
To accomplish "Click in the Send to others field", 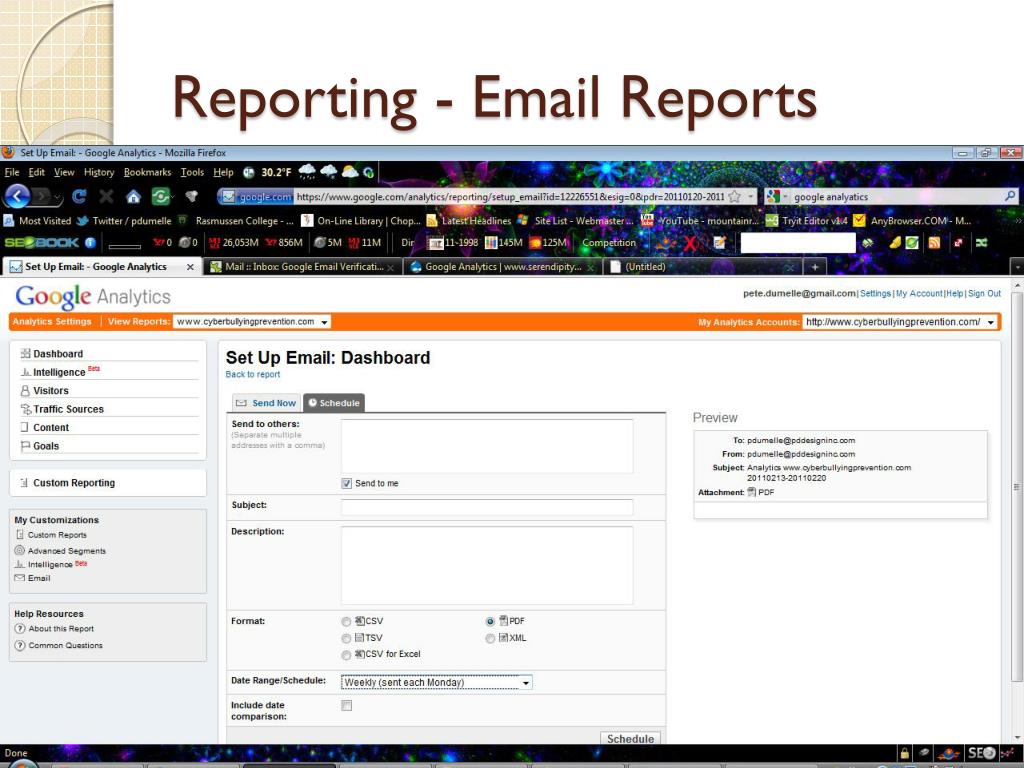I will 487,446.
